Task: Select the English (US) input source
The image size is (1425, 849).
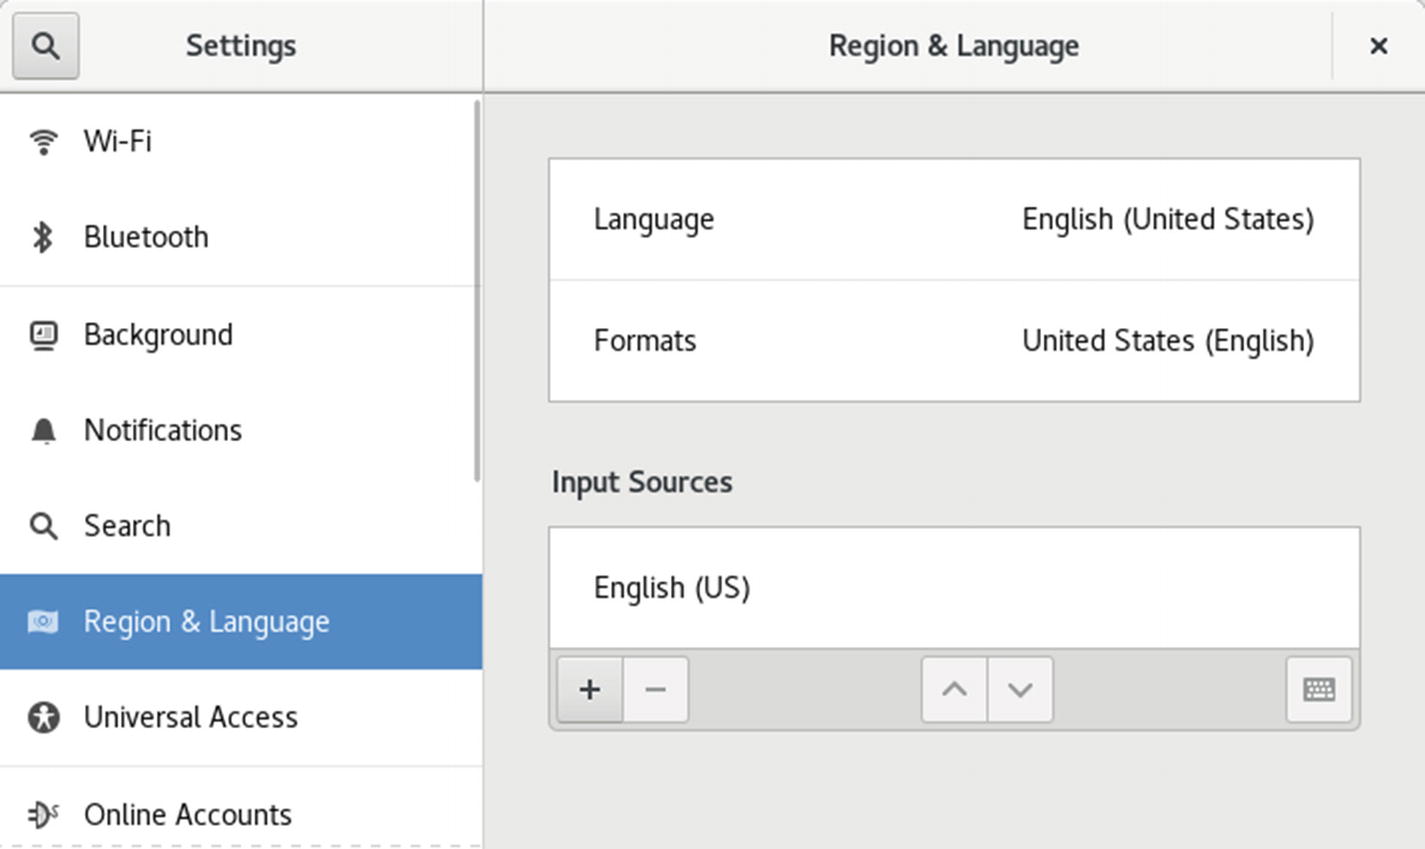Action: tap(954, 588)
